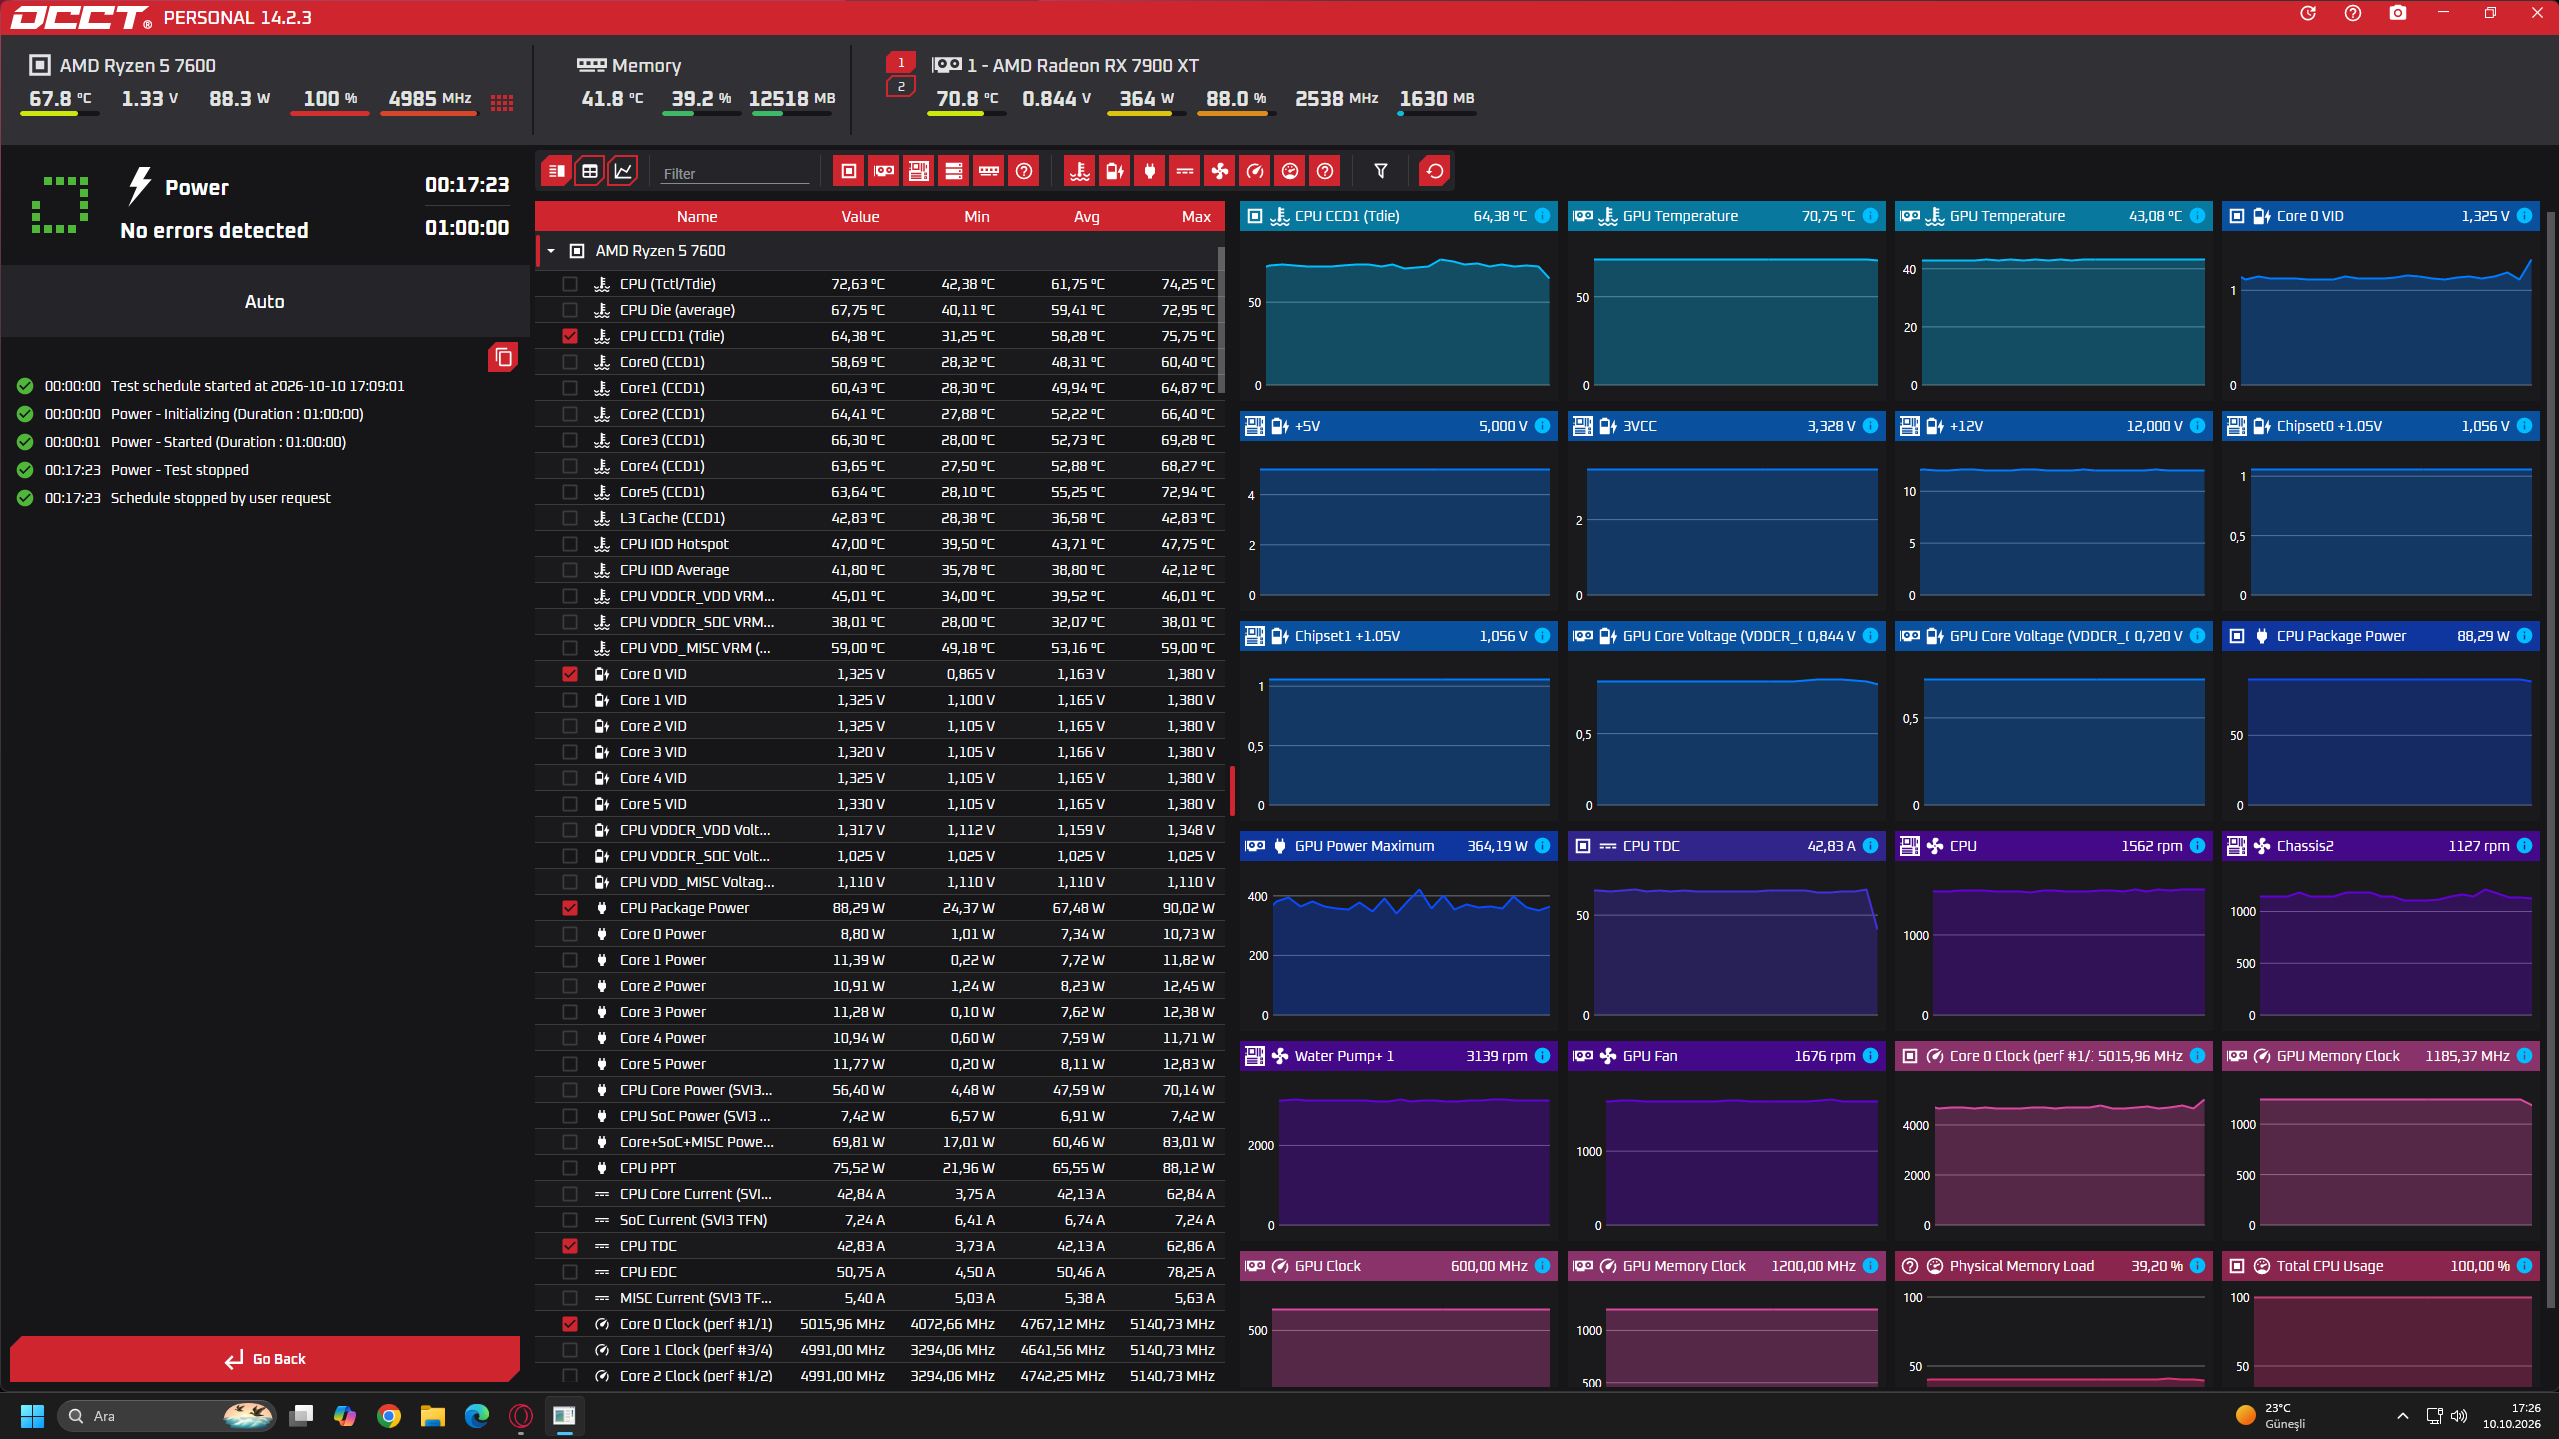Copy the test log with the clipboard icon
This screenshot has height=1439, width=2559.
point(503,357)
